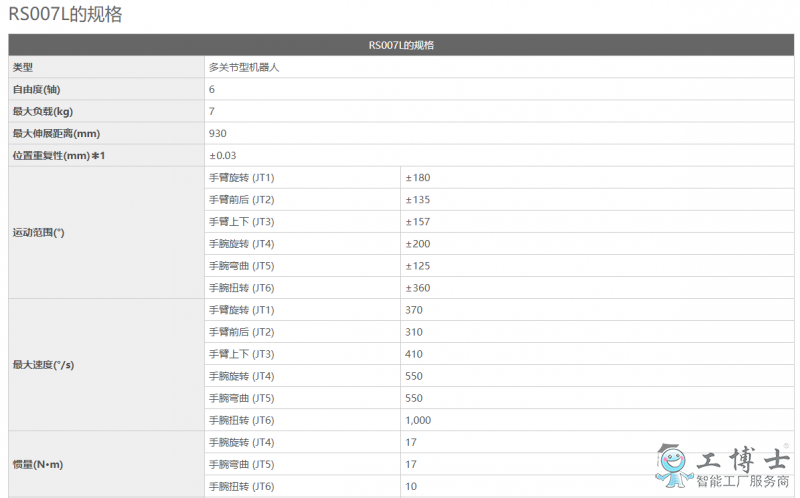Select the 最大负载(kg) row label
The width and height of the screenshot is (800, 498).
(x=42, y=111)
